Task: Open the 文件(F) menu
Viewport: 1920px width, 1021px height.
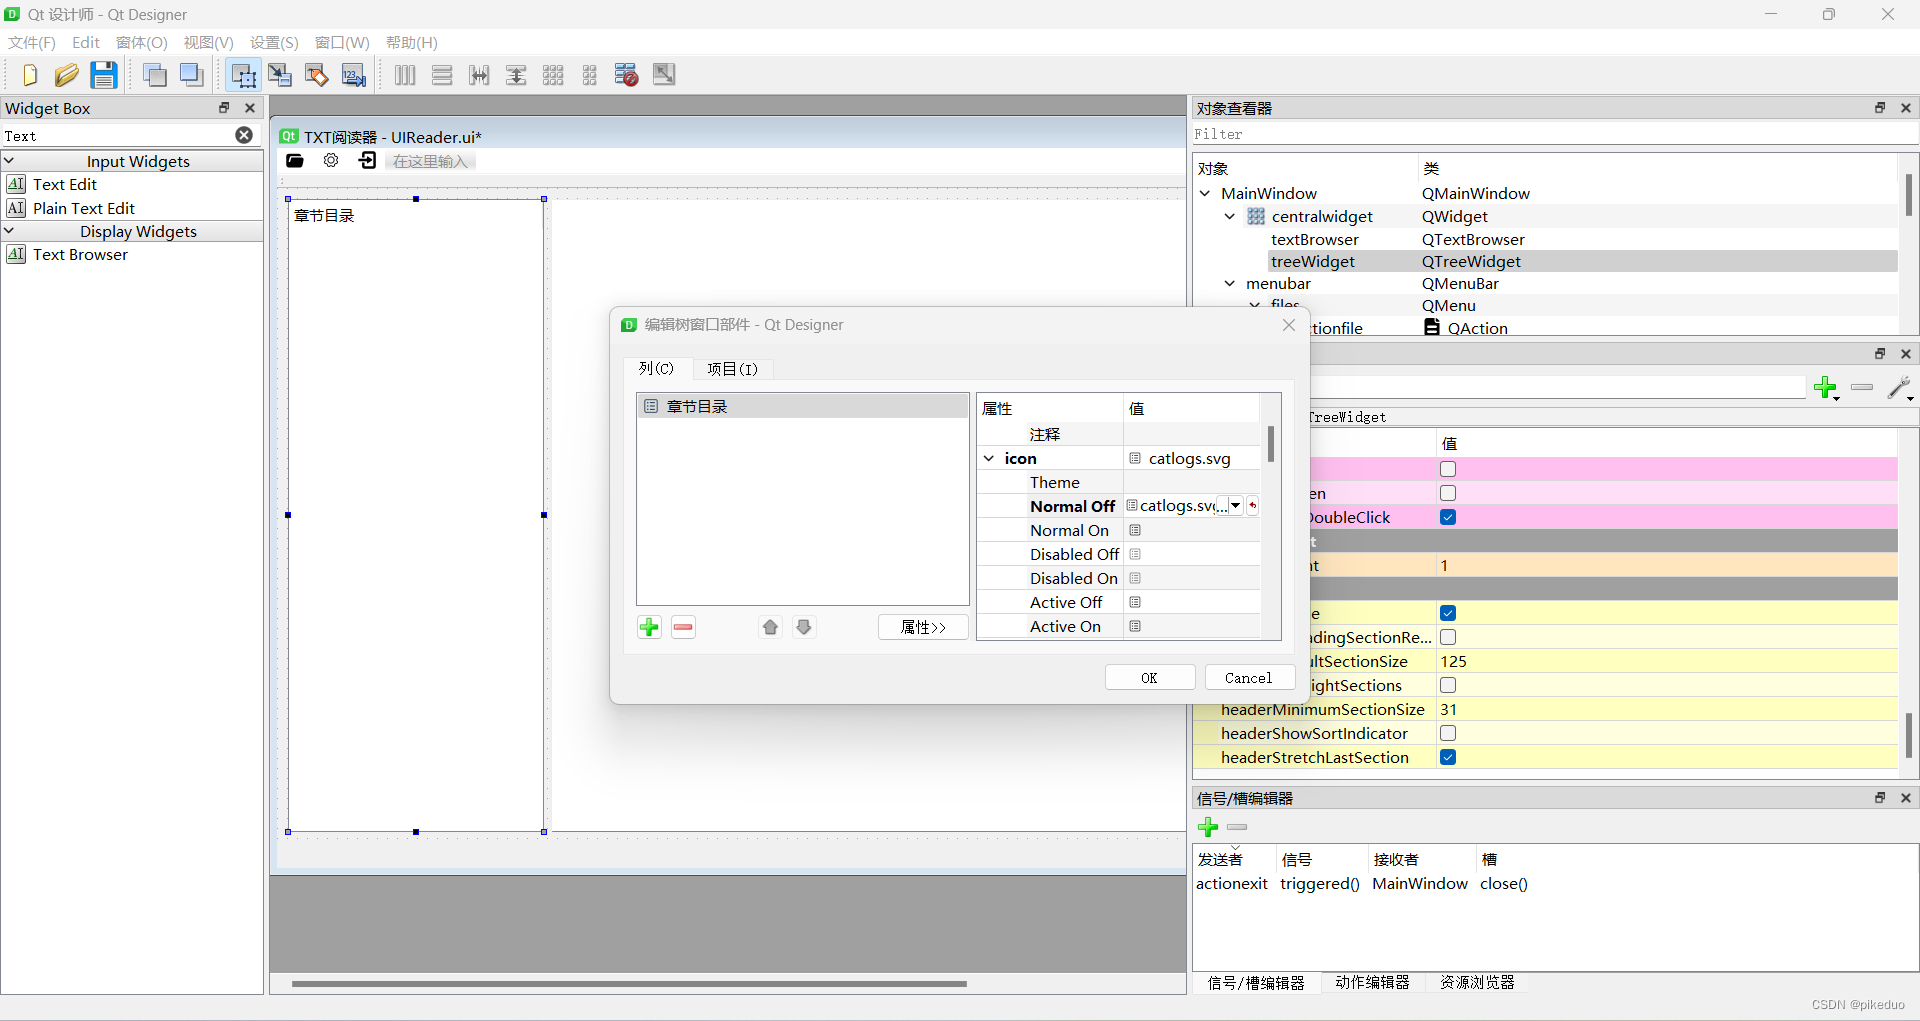Action: pos(32,42)
